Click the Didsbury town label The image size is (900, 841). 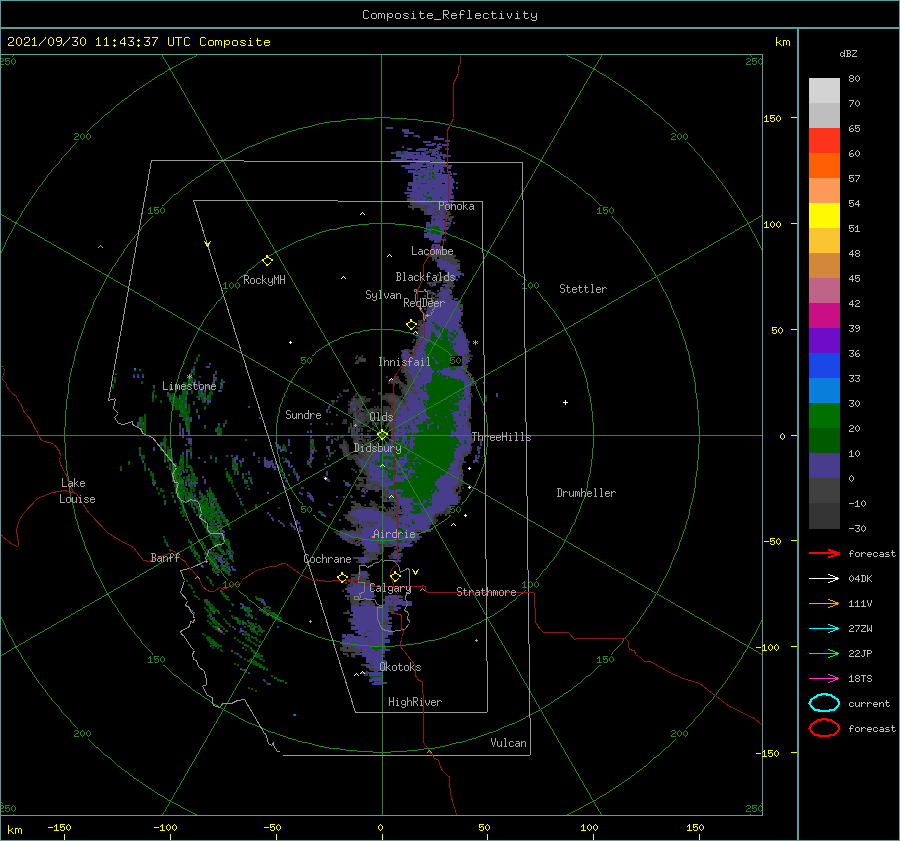pos(377,448)
